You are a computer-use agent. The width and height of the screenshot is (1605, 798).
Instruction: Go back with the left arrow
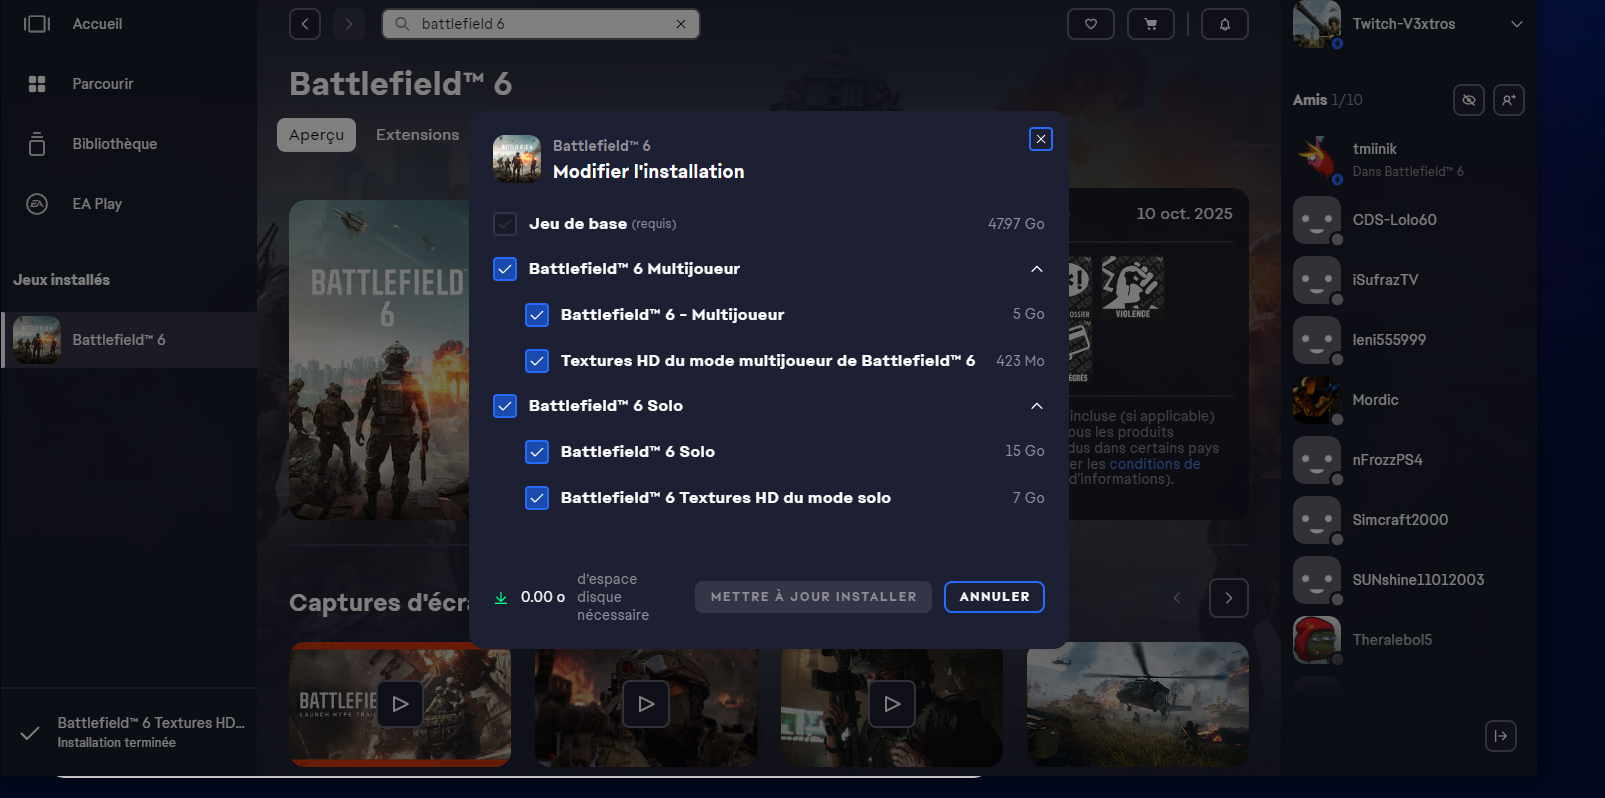[x=305, y=24]
